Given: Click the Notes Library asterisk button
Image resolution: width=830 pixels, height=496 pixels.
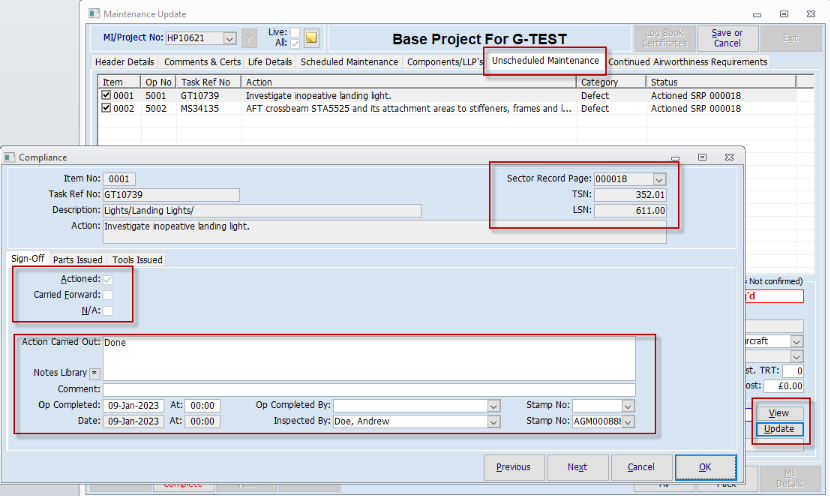Looking at the screenshot, I should tap(95, 373).
